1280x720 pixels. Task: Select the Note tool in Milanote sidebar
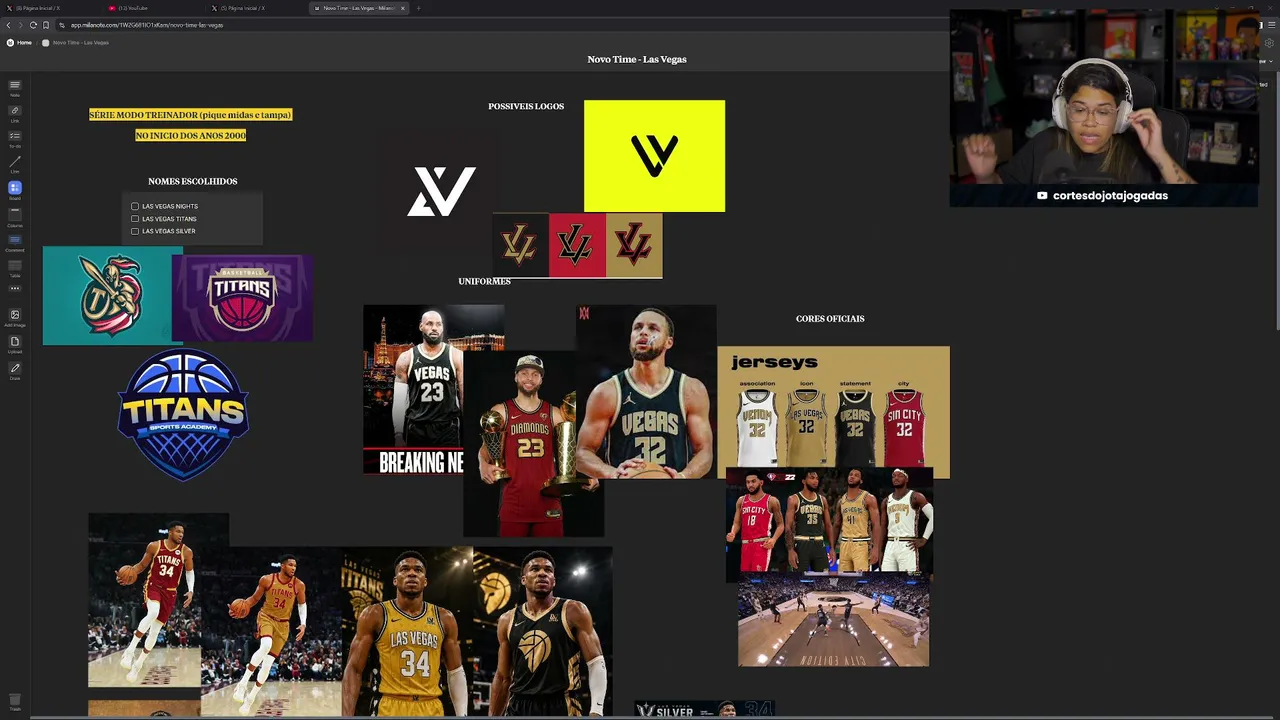[x=14, y=87]
